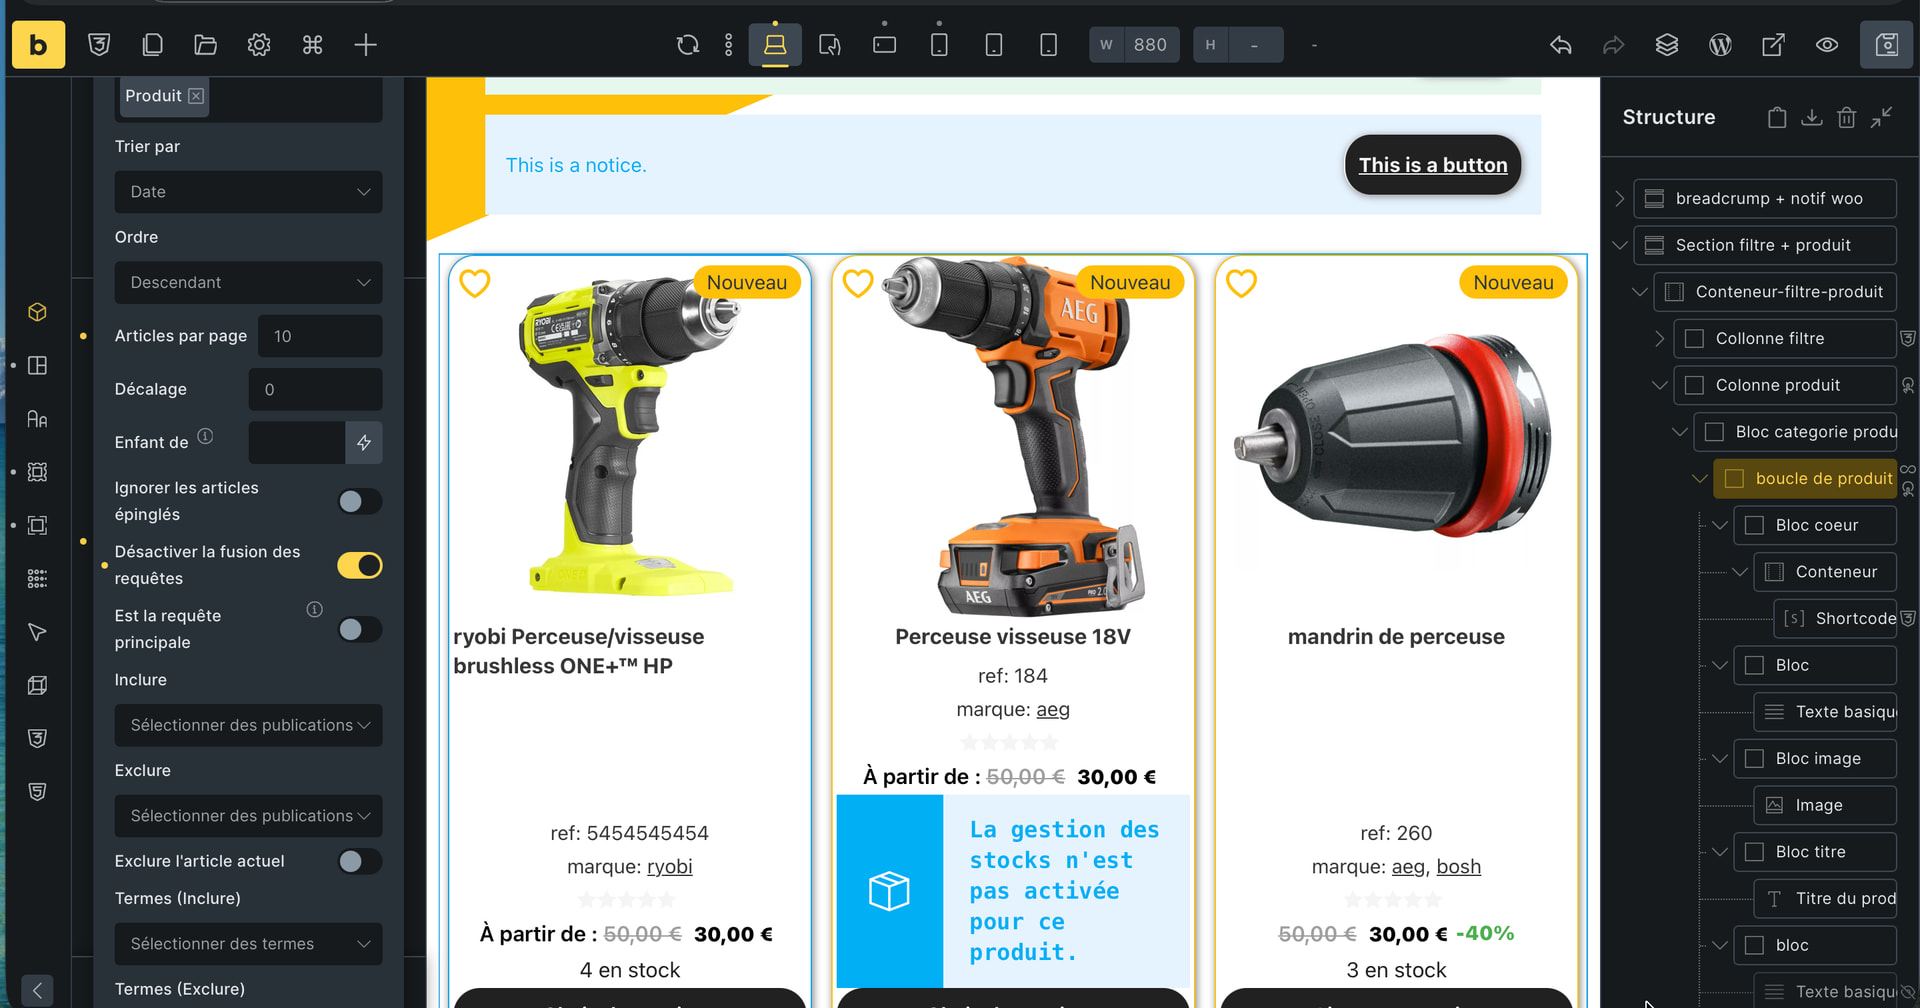Screen dimensions: 1920x1008
Task: Click the 'This is a button' button
Action: click(x=1432, y=165)
